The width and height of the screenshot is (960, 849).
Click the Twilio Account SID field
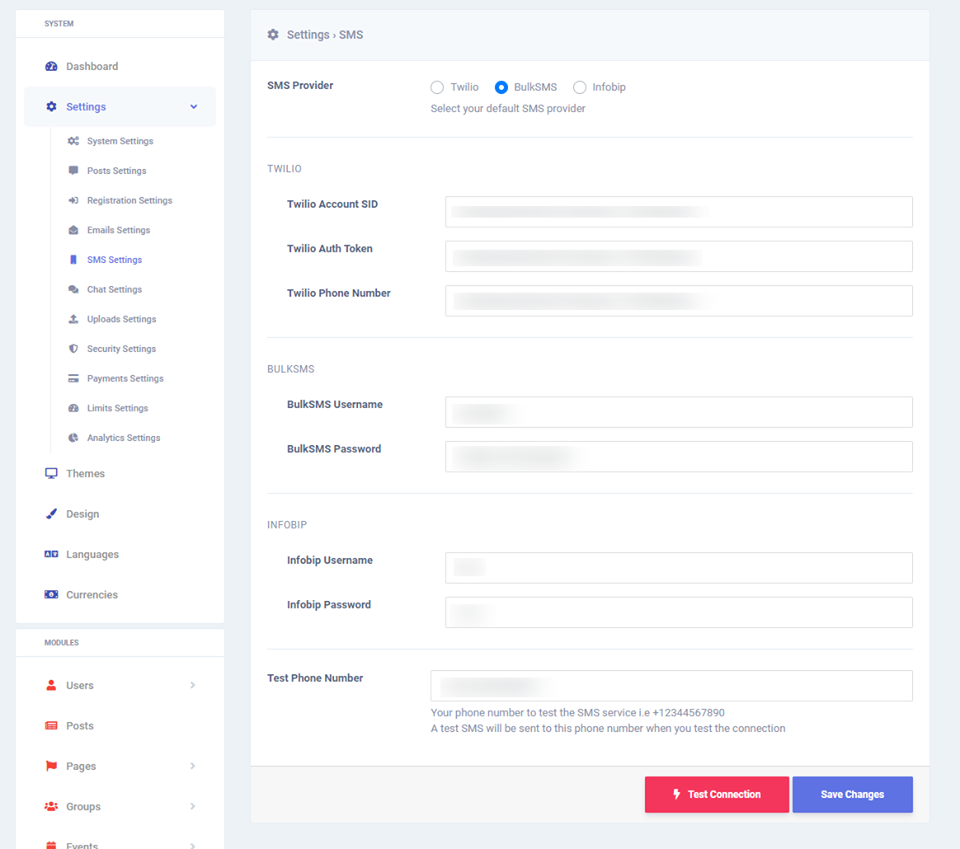coord(678,212)
